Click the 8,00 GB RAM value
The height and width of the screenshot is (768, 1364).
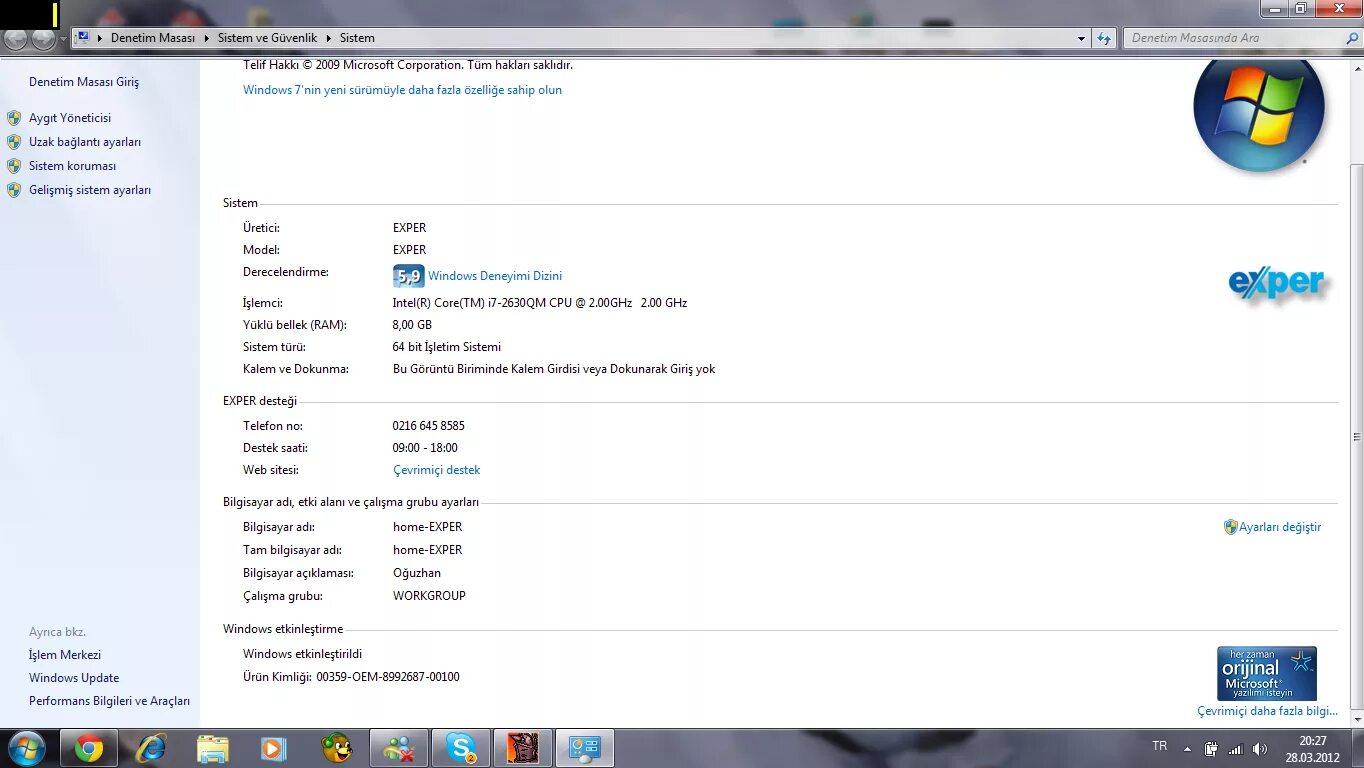(x=412, y=325)
